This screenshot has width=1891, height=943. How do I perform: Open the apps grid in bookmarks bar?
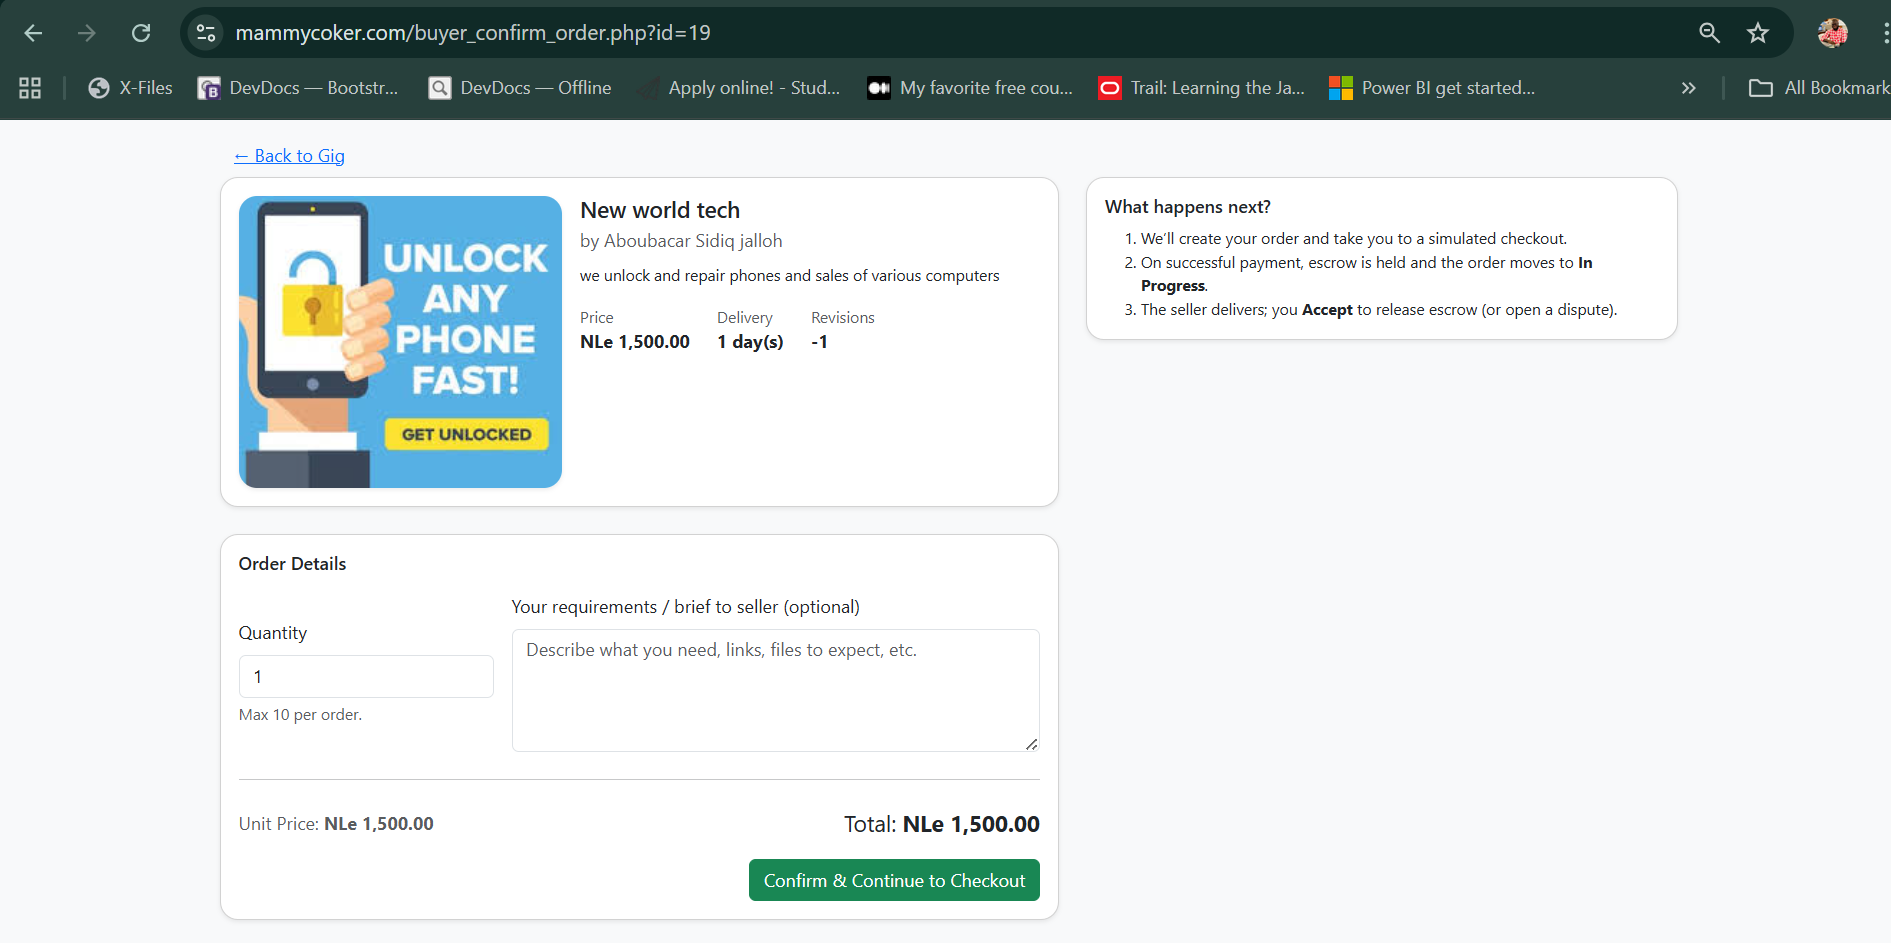pyautogui.click(x=30, y=88)
